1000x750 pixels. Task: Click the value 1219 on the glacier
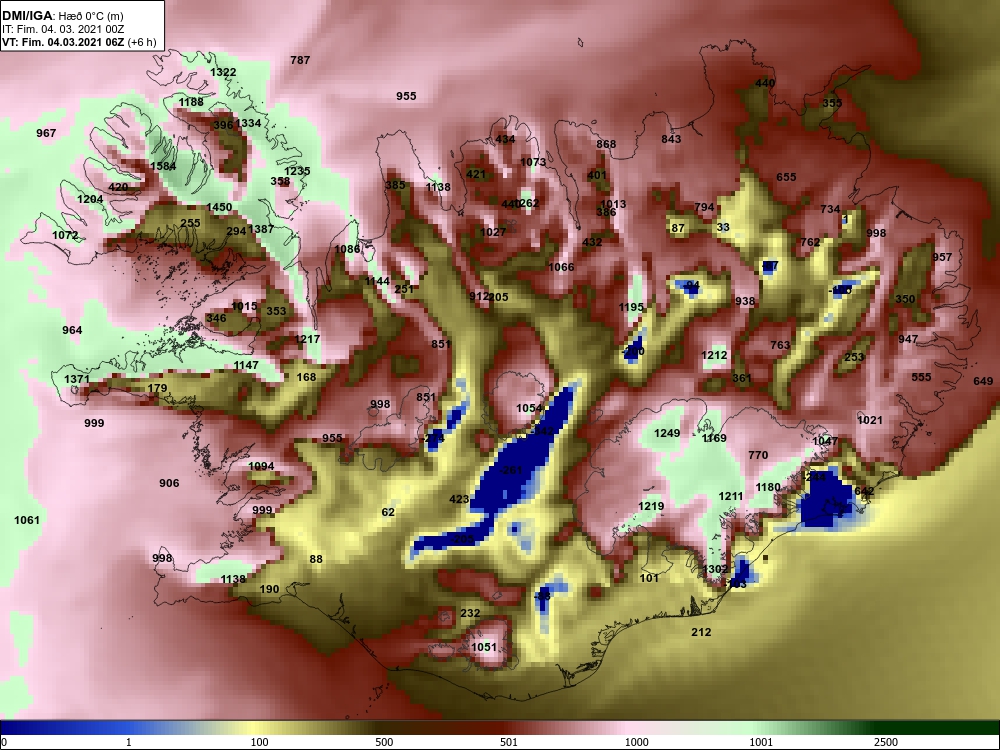pyautogui.click(x=651, y=506)
